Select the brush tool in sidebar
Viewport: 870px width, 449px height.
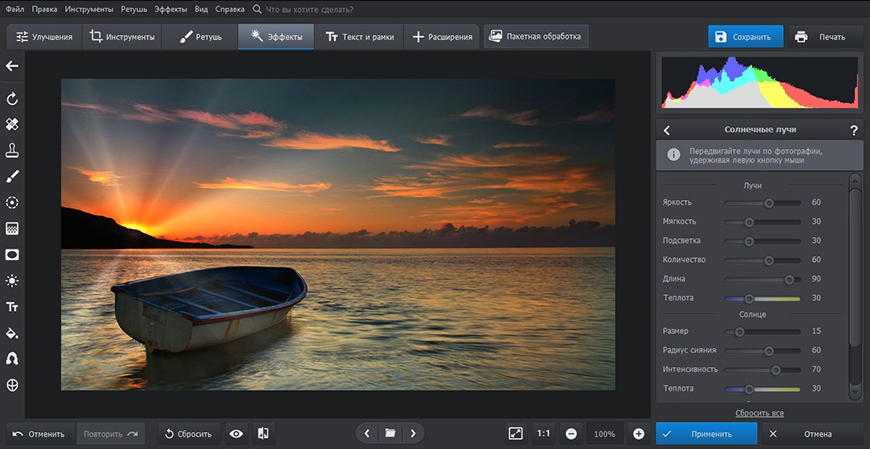click(x=12, y=177)
